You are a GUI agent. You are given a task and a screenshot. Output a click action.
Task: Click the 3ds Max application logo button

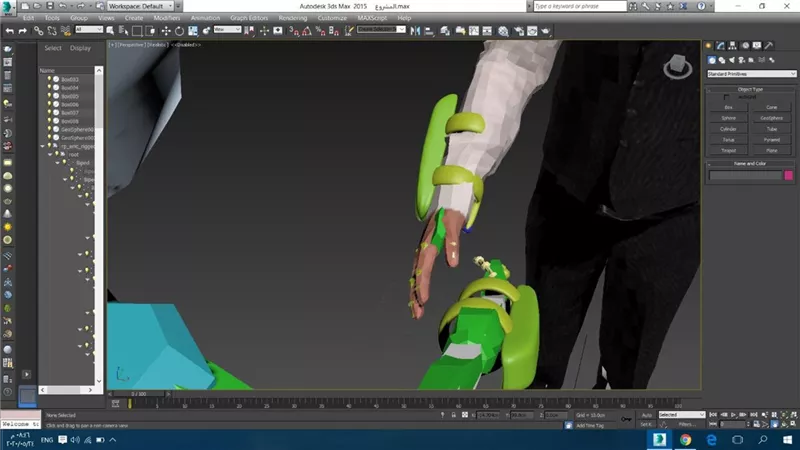tap(7, 7)
